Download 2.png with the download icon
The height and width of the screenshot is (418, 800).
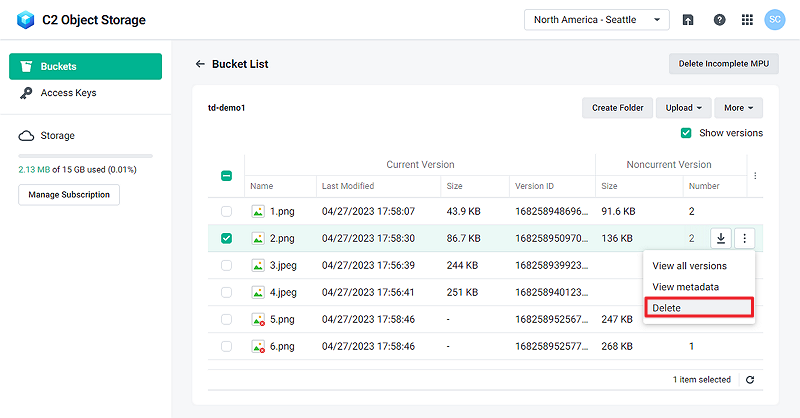tap(721, 238)
